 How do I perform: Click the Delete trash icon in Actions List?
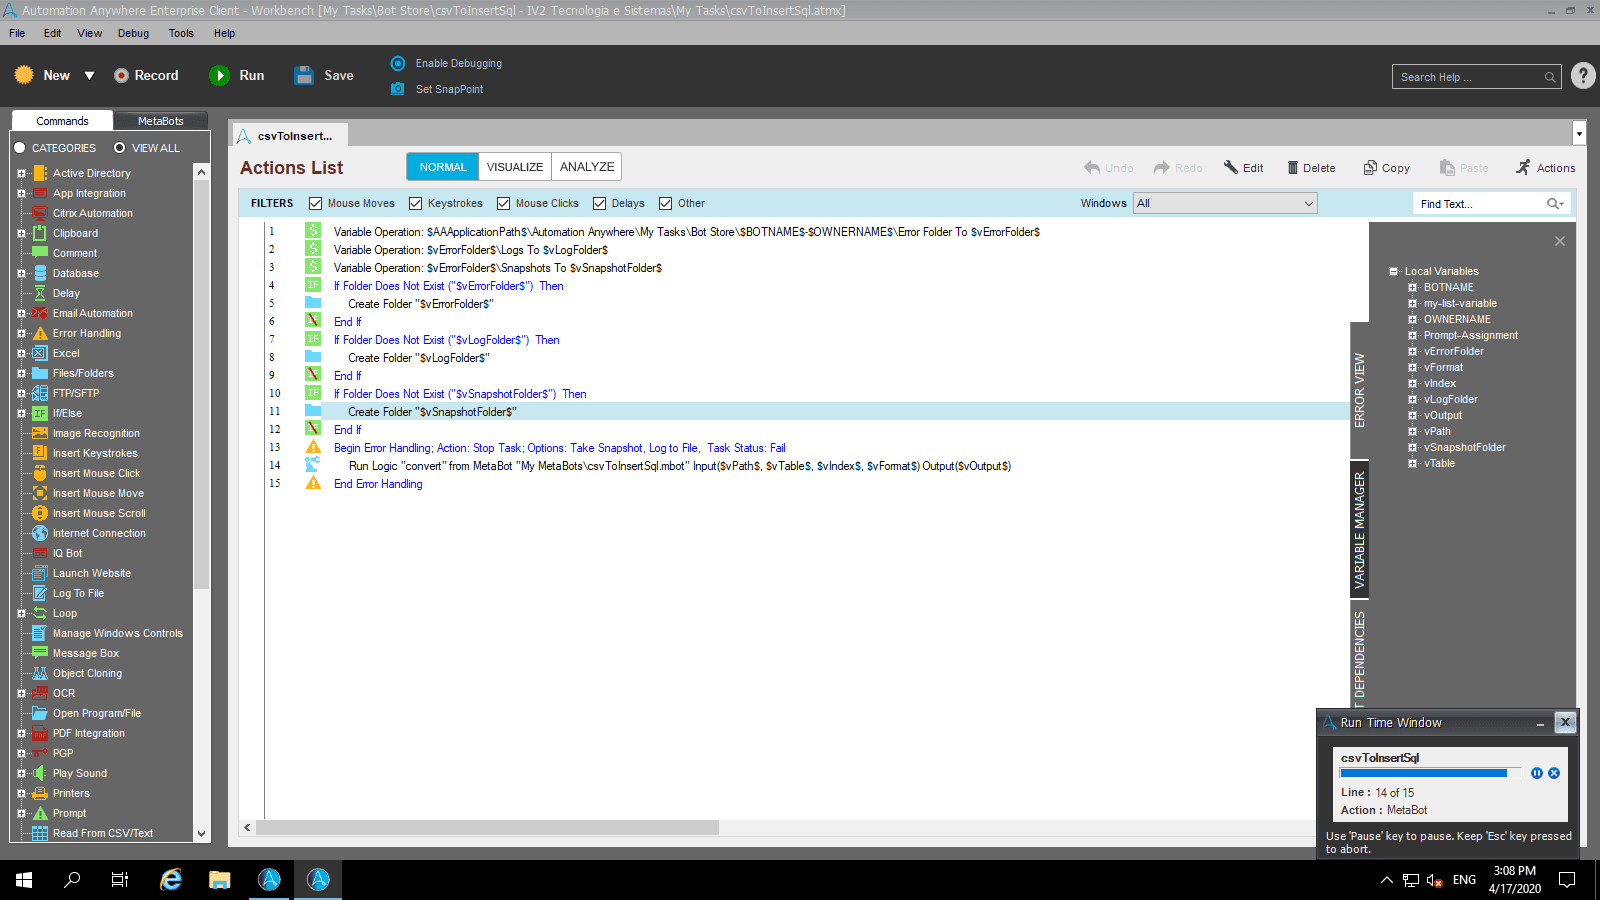pyautogui.click(x=1292, y=168)
